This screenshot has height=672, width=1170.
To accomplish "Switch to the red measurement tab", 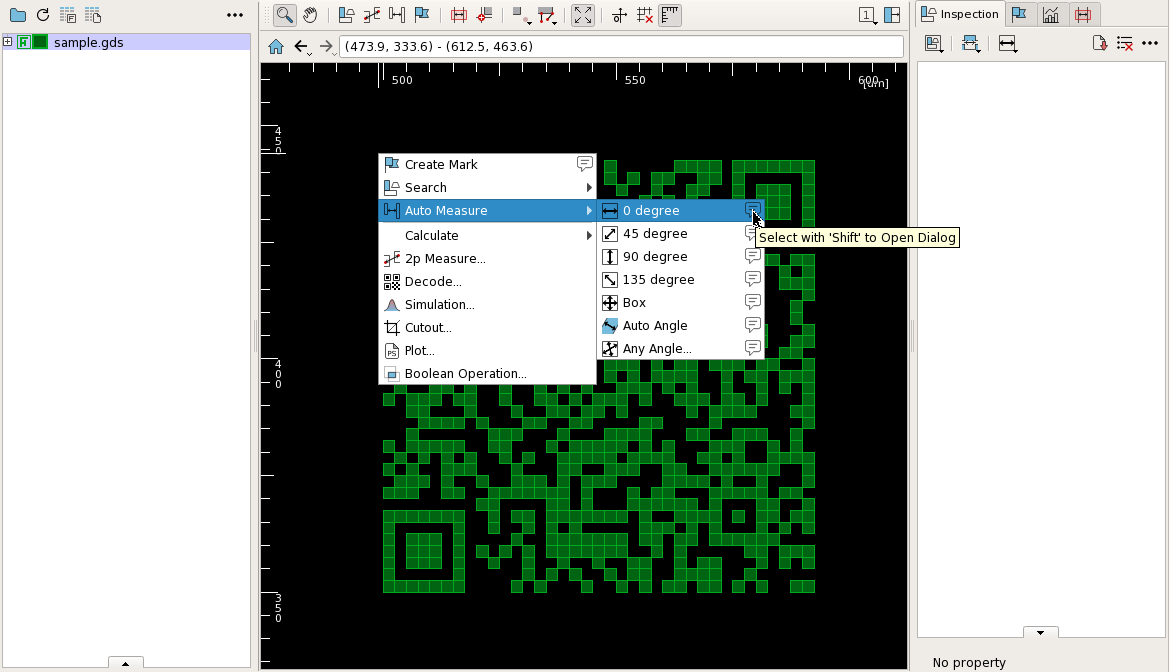I will tap(1083, 14).
